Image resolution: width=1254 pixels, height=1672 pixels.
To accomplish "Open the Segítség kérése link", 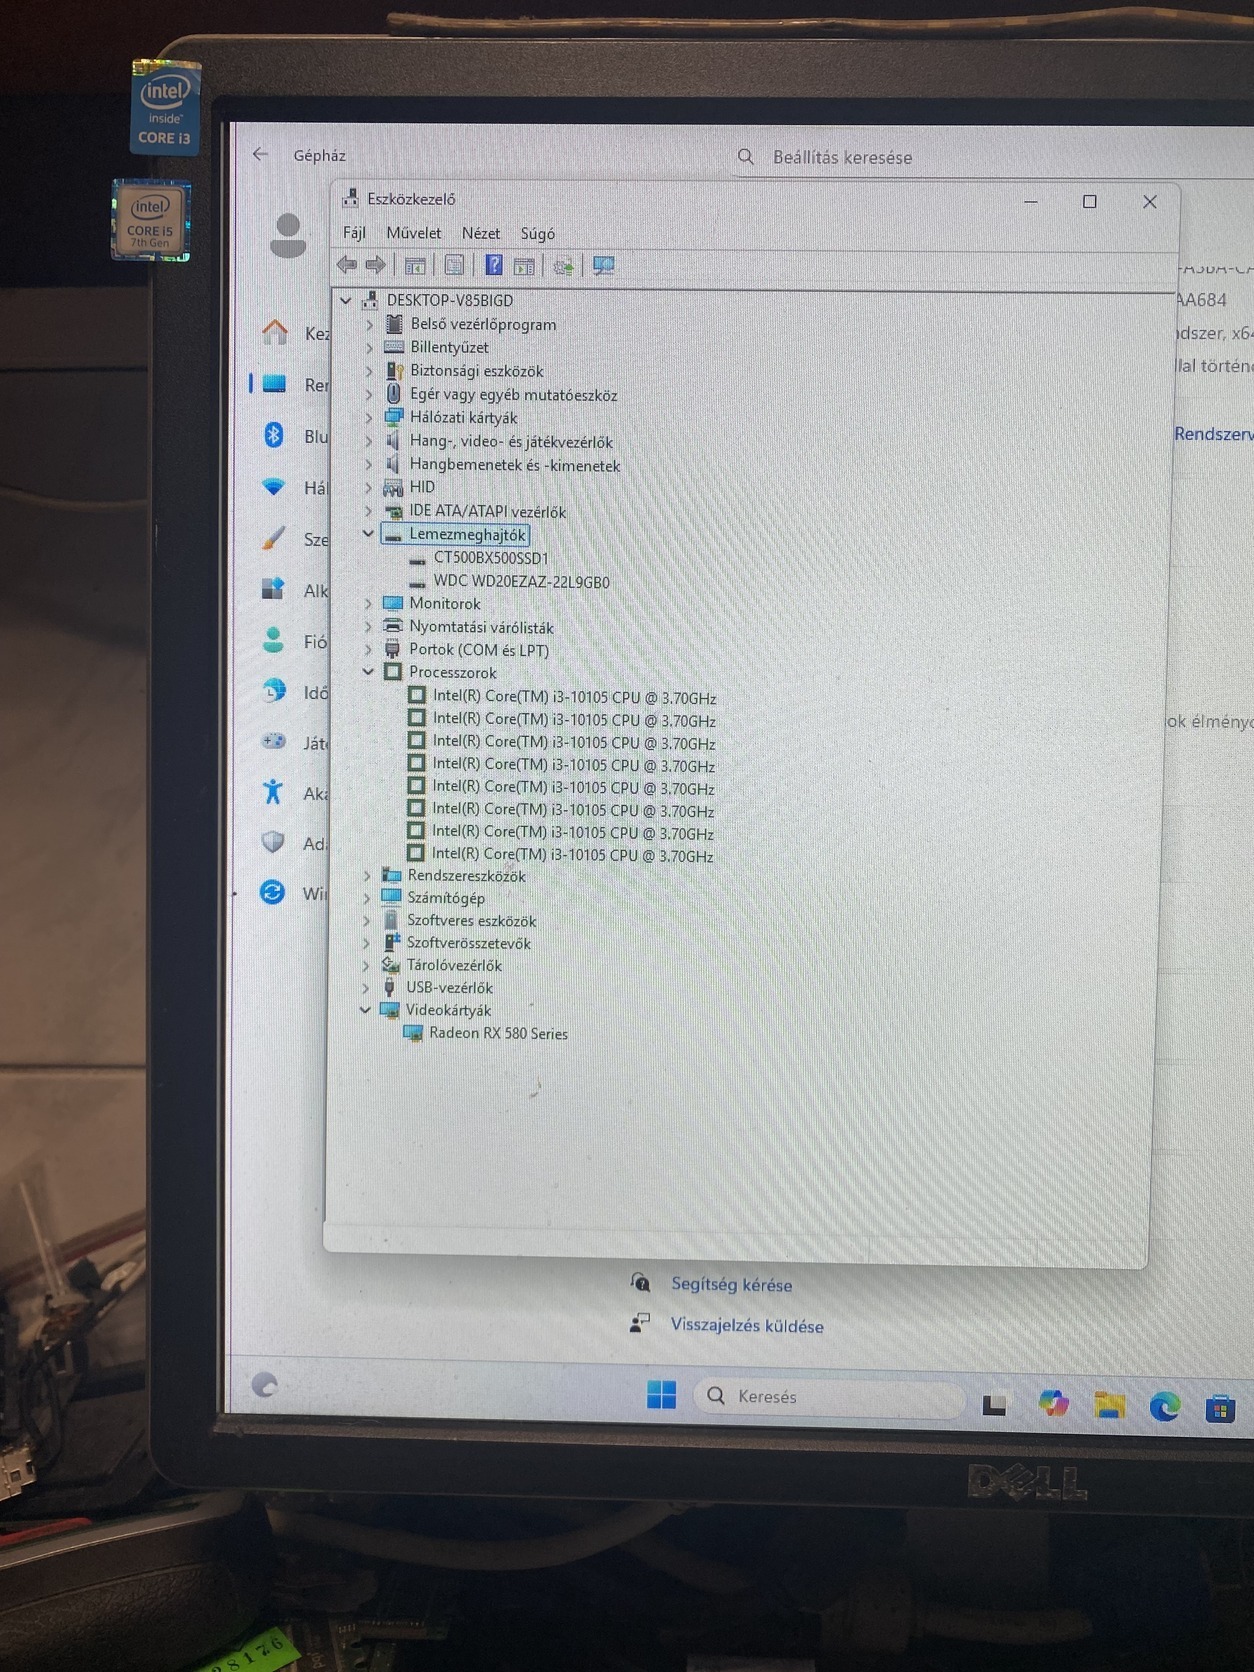I will (731, 1285).
